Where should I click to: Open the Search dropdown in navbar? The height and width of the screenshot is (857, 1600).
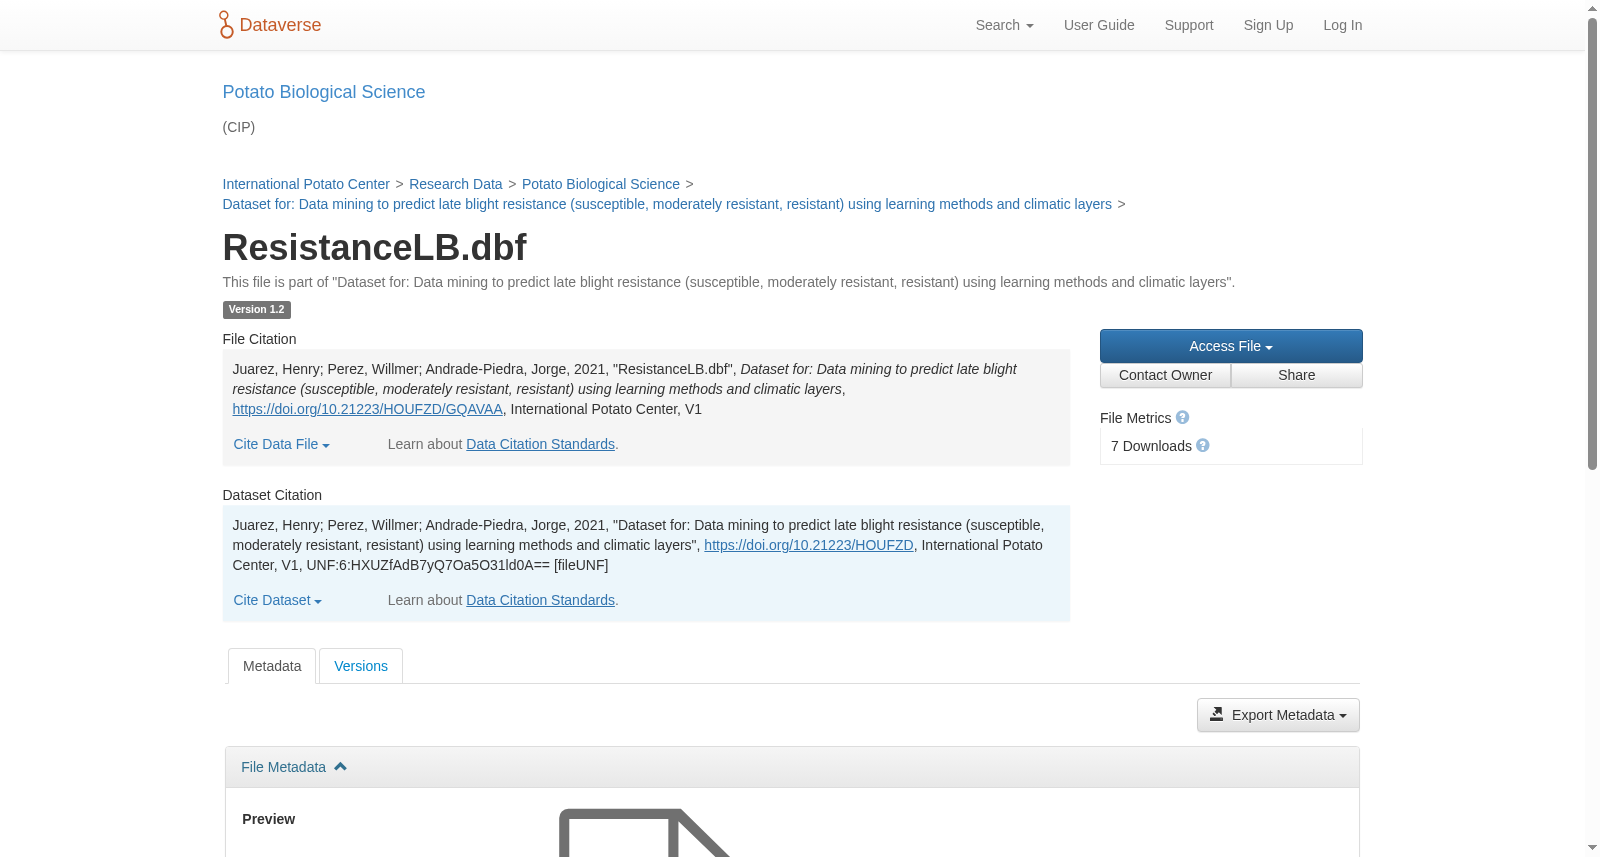coord(1004,25)
